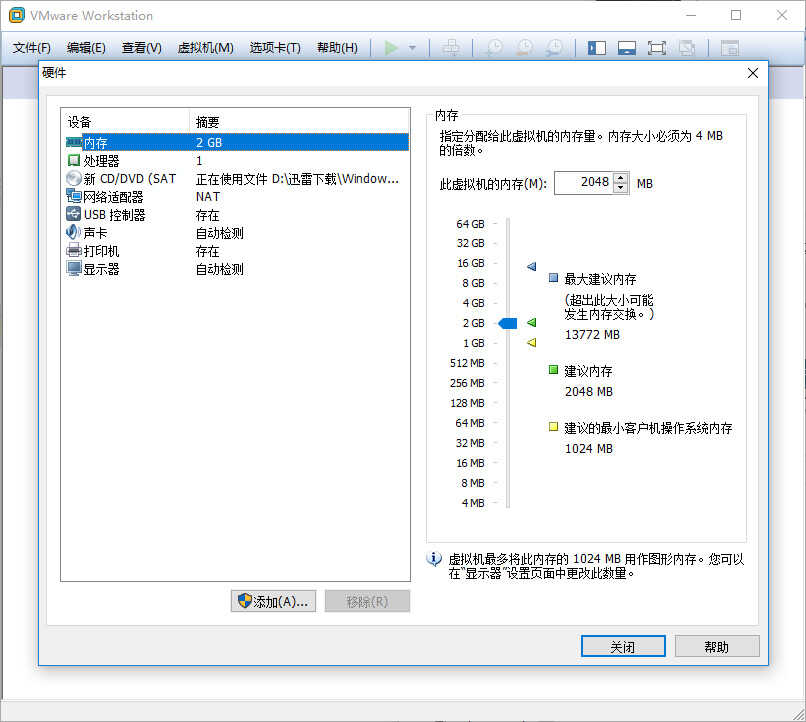Select the 网络适配器 device row

tap(237, 197)
